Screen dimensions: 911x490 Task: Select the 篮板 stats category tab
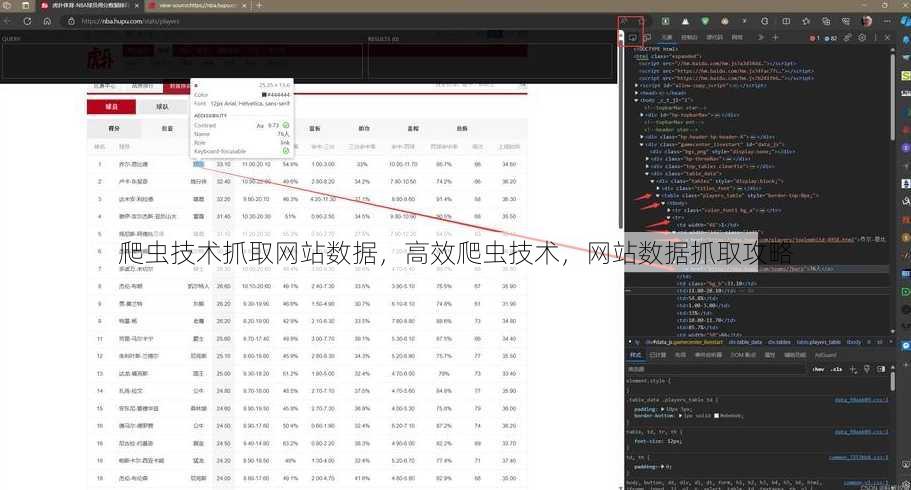(315, 128)
